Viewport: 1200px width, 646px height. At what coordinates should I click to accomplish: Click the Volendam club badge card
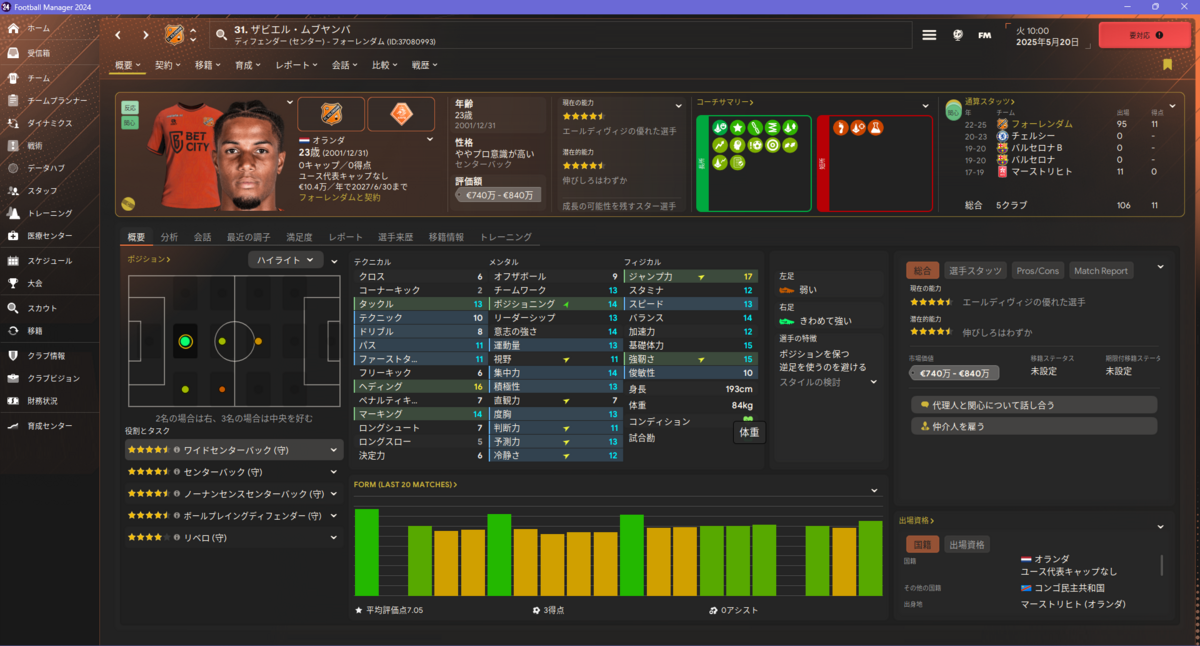[330, 114]
